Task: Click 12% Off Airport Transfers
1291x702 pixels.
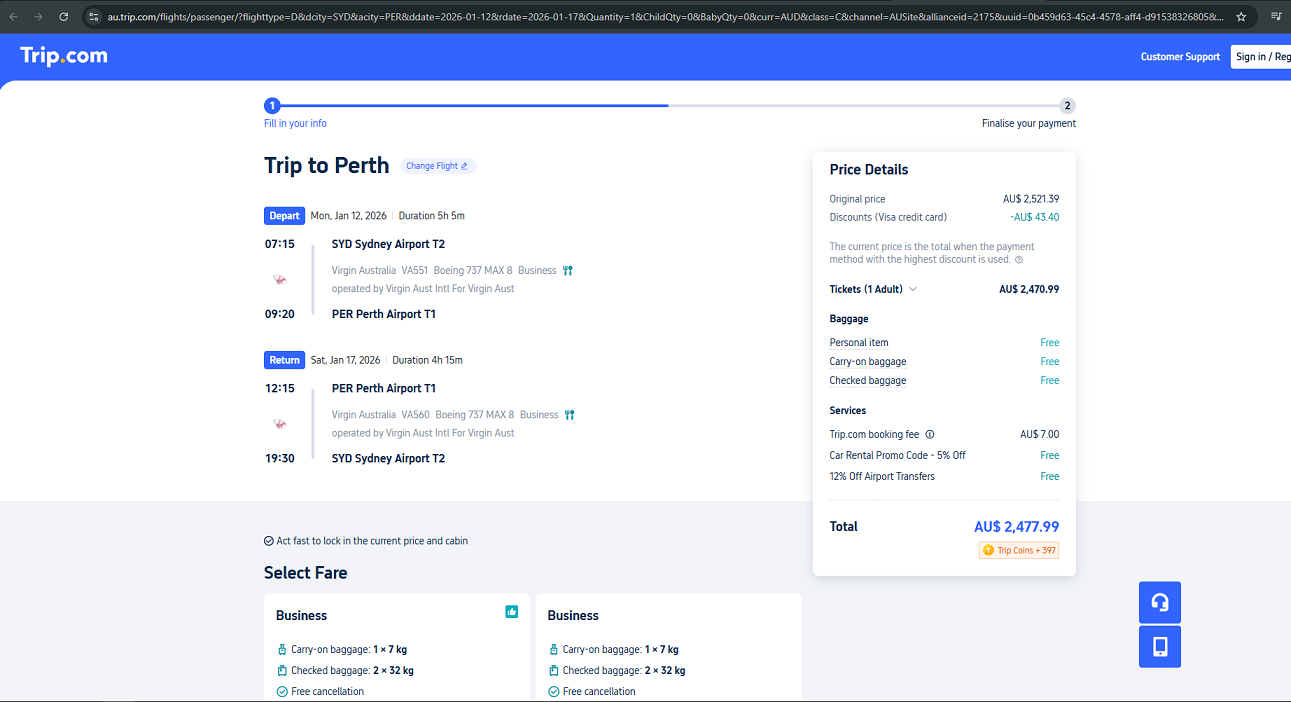Action: 882,477
